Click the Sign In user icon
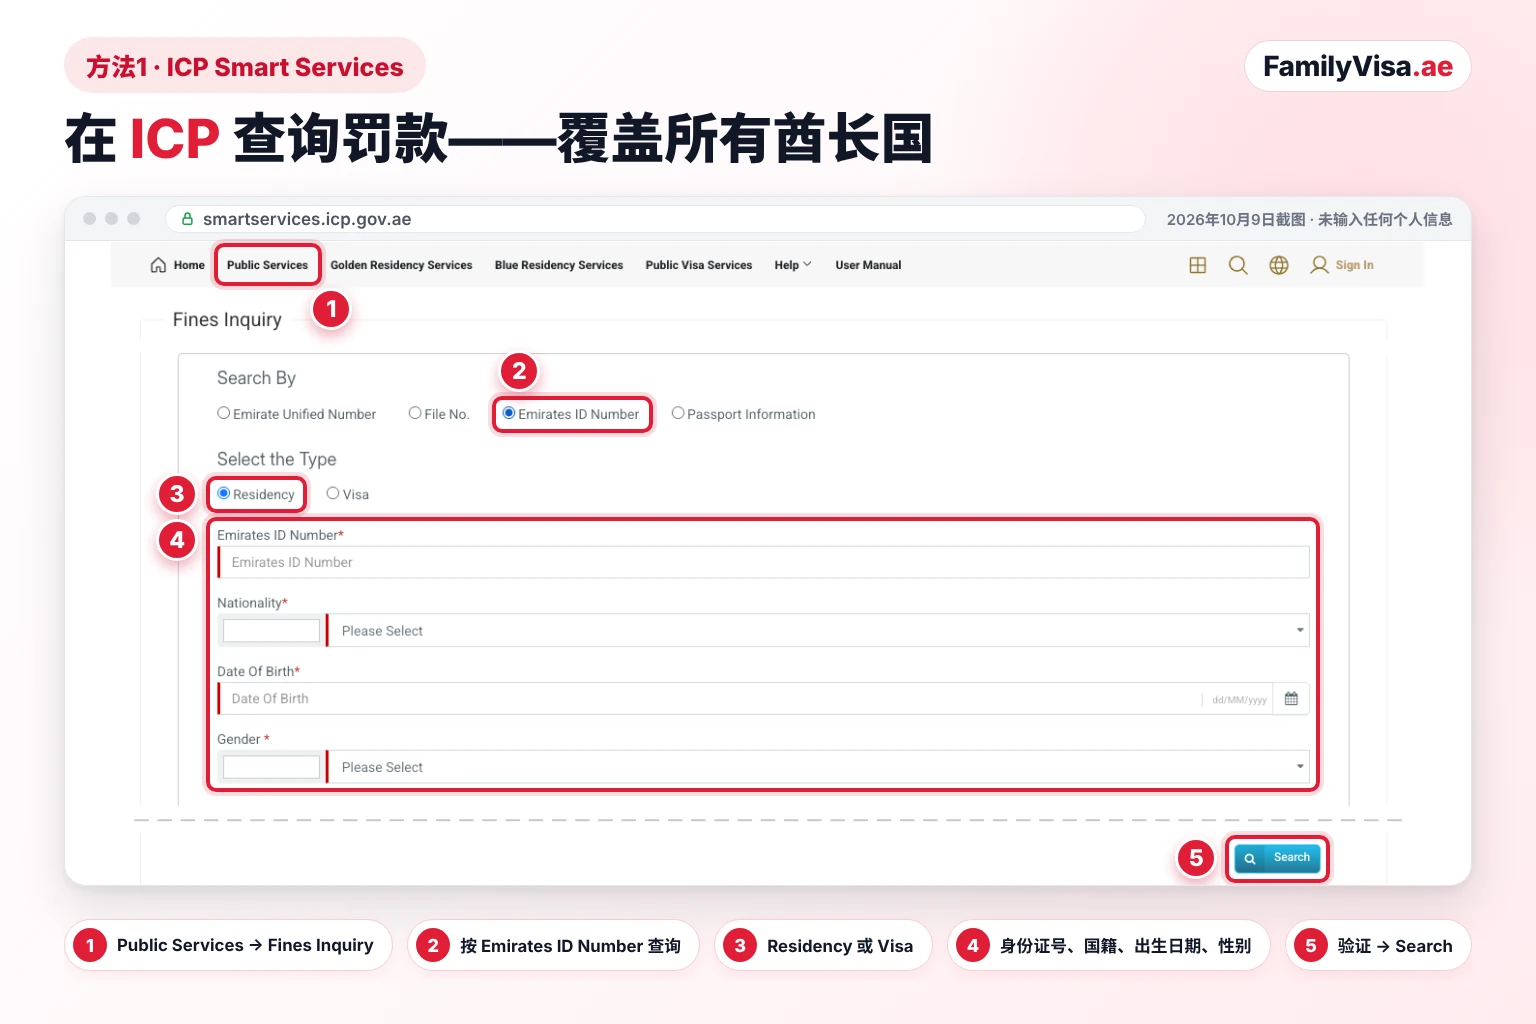The image size is (1536, 1024). pos(1319,265)
